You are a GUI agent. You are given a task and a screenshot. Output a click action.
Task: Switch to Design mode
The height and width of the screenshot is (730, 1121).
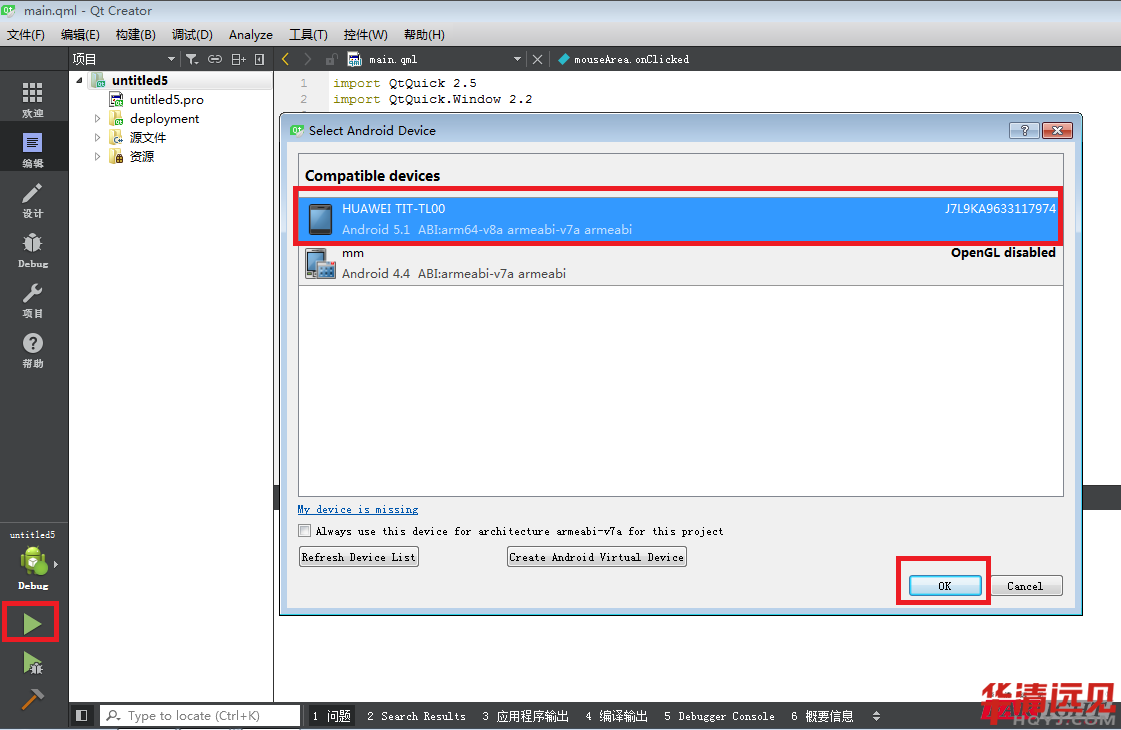[33, 199]
